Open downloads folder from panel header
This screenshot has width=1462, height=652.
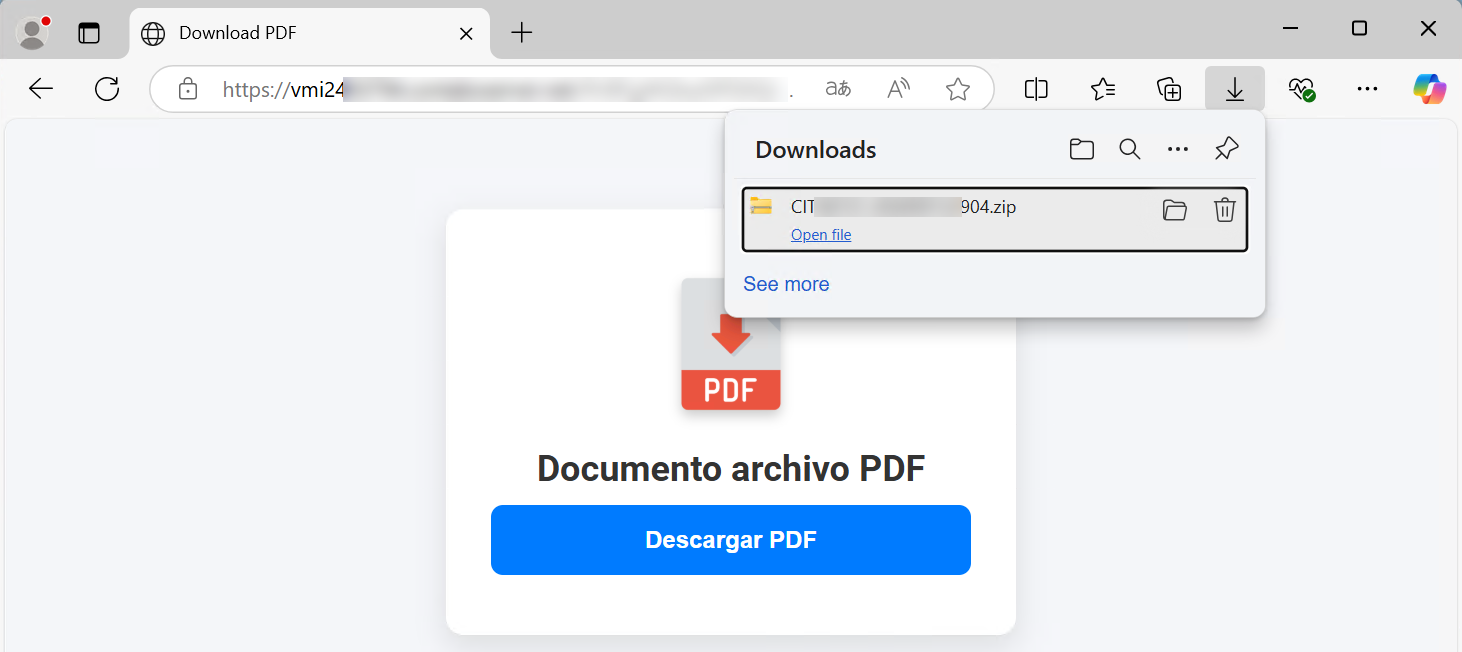1081,150
